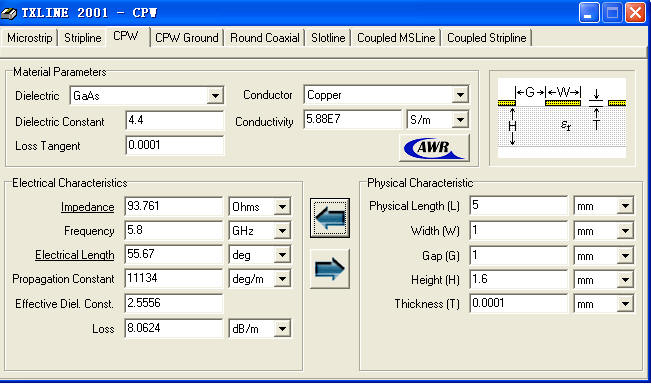Expand the conductivity S/m unit dropdown
The height and width of the screenshot is (384, 651).
tap(460, 120)
